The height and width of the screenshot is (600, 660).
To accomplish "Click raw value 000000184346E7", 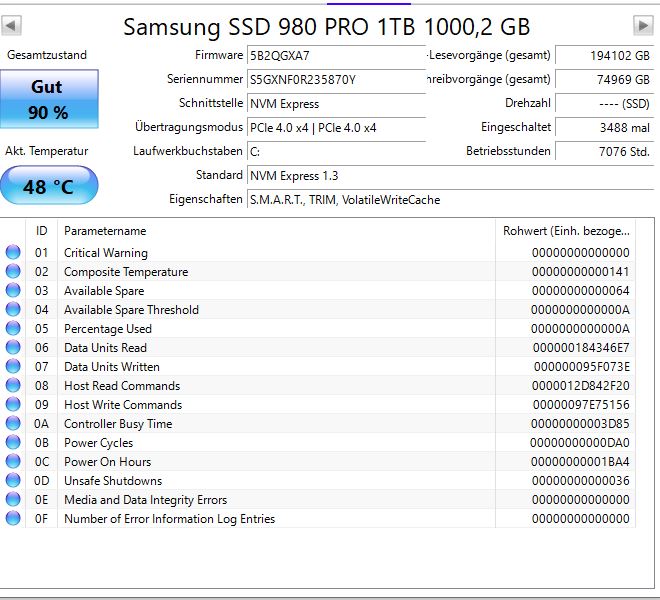I will point(581,347).
